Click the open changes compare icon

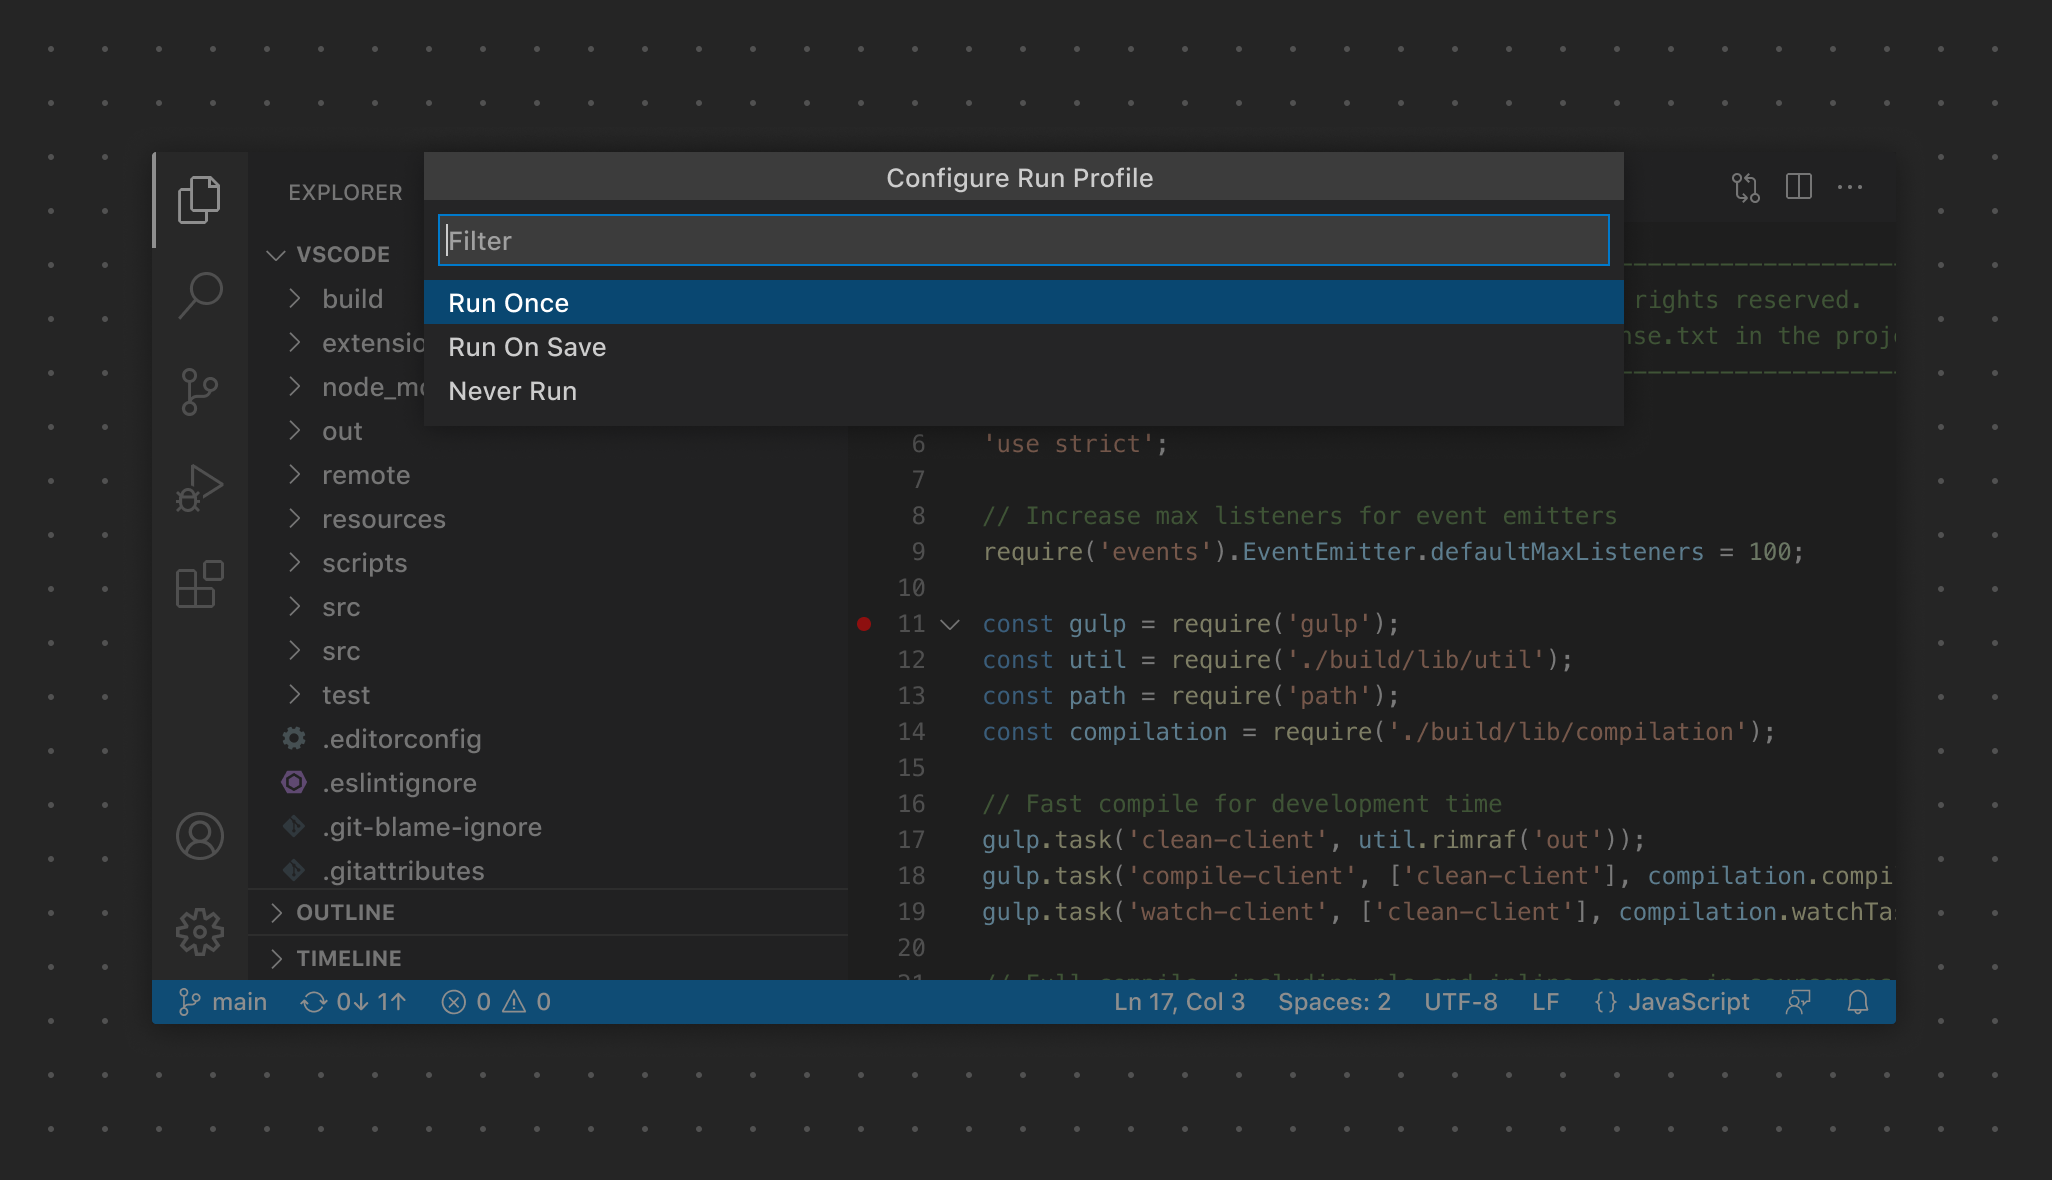click(1745, 187)
